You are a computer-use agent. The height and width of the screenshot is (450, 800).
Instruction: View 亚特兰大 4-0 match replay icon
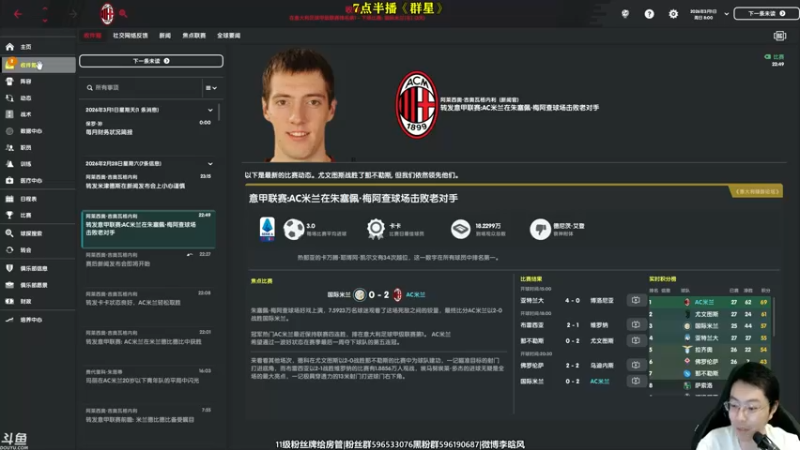635,301
